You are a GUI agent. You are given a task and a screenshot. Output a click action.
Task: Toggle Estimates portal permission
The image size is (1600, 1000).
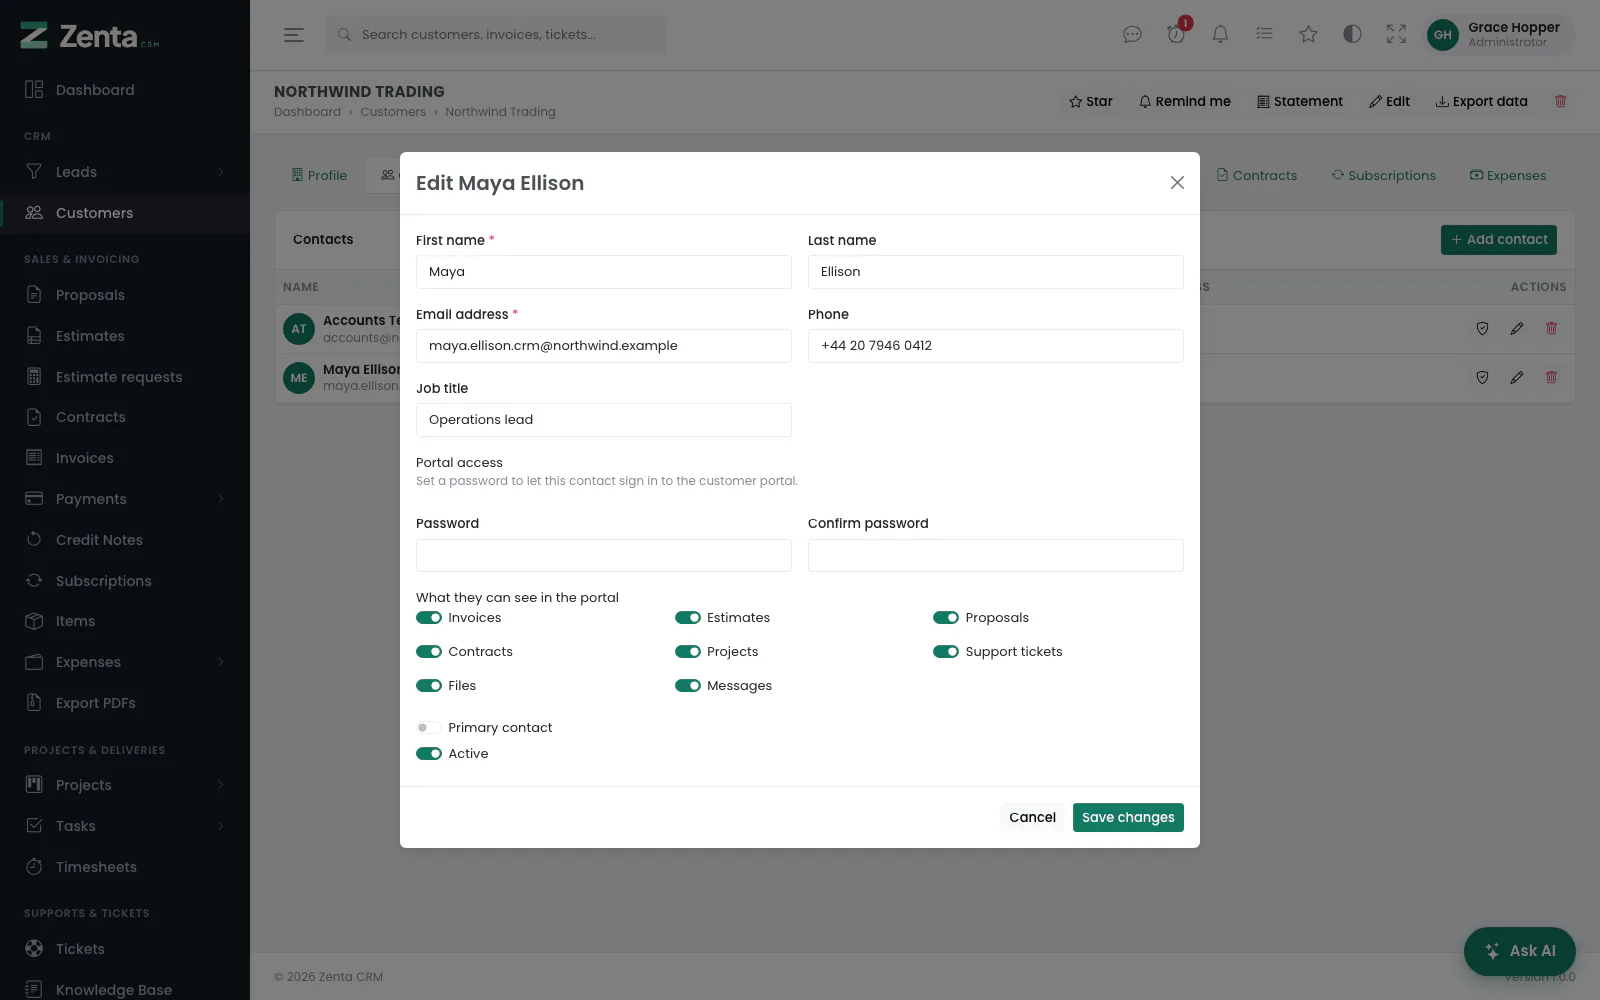pyautogui.click(x=688, y=618)
